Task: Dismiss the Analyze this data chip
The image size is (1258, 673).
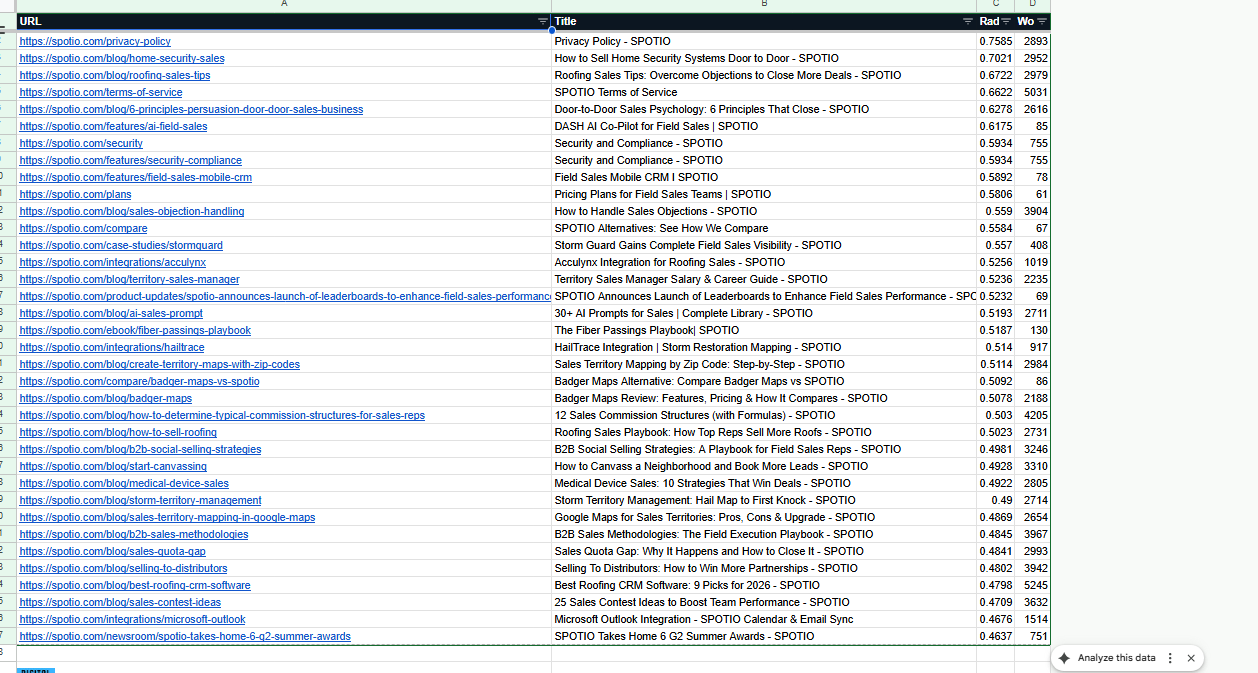Action: click(x=1191, y=658)
